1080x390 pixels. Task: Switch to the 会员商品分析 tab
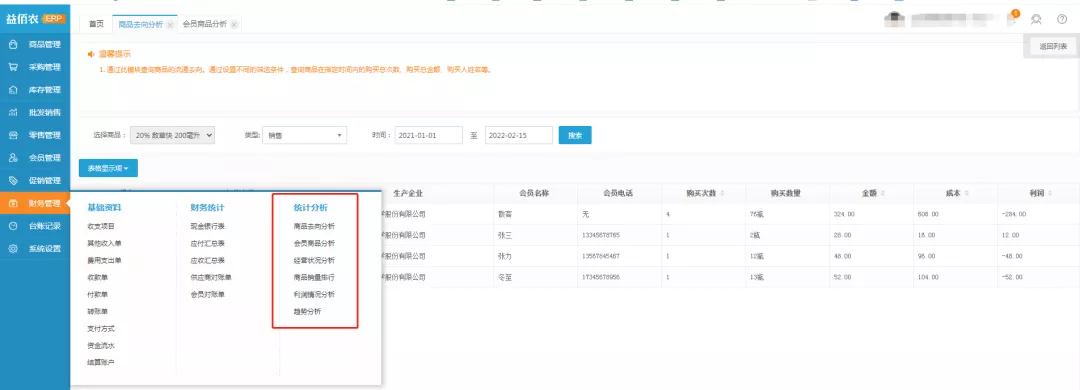[x=204, y=24]
